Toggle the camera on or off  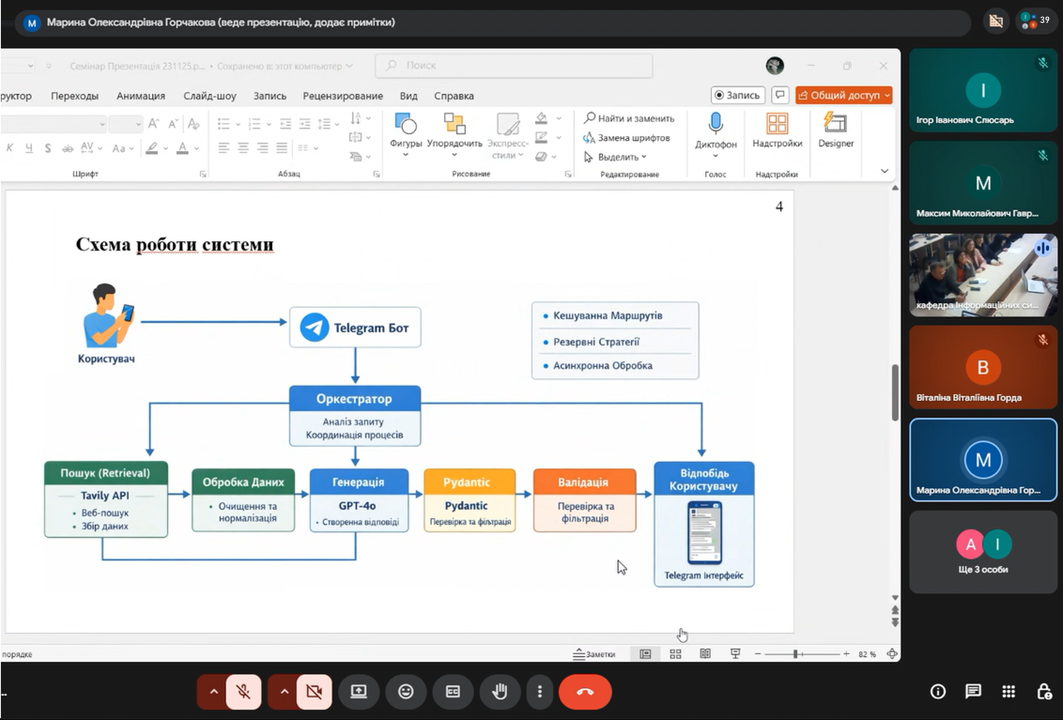(312, 691)
